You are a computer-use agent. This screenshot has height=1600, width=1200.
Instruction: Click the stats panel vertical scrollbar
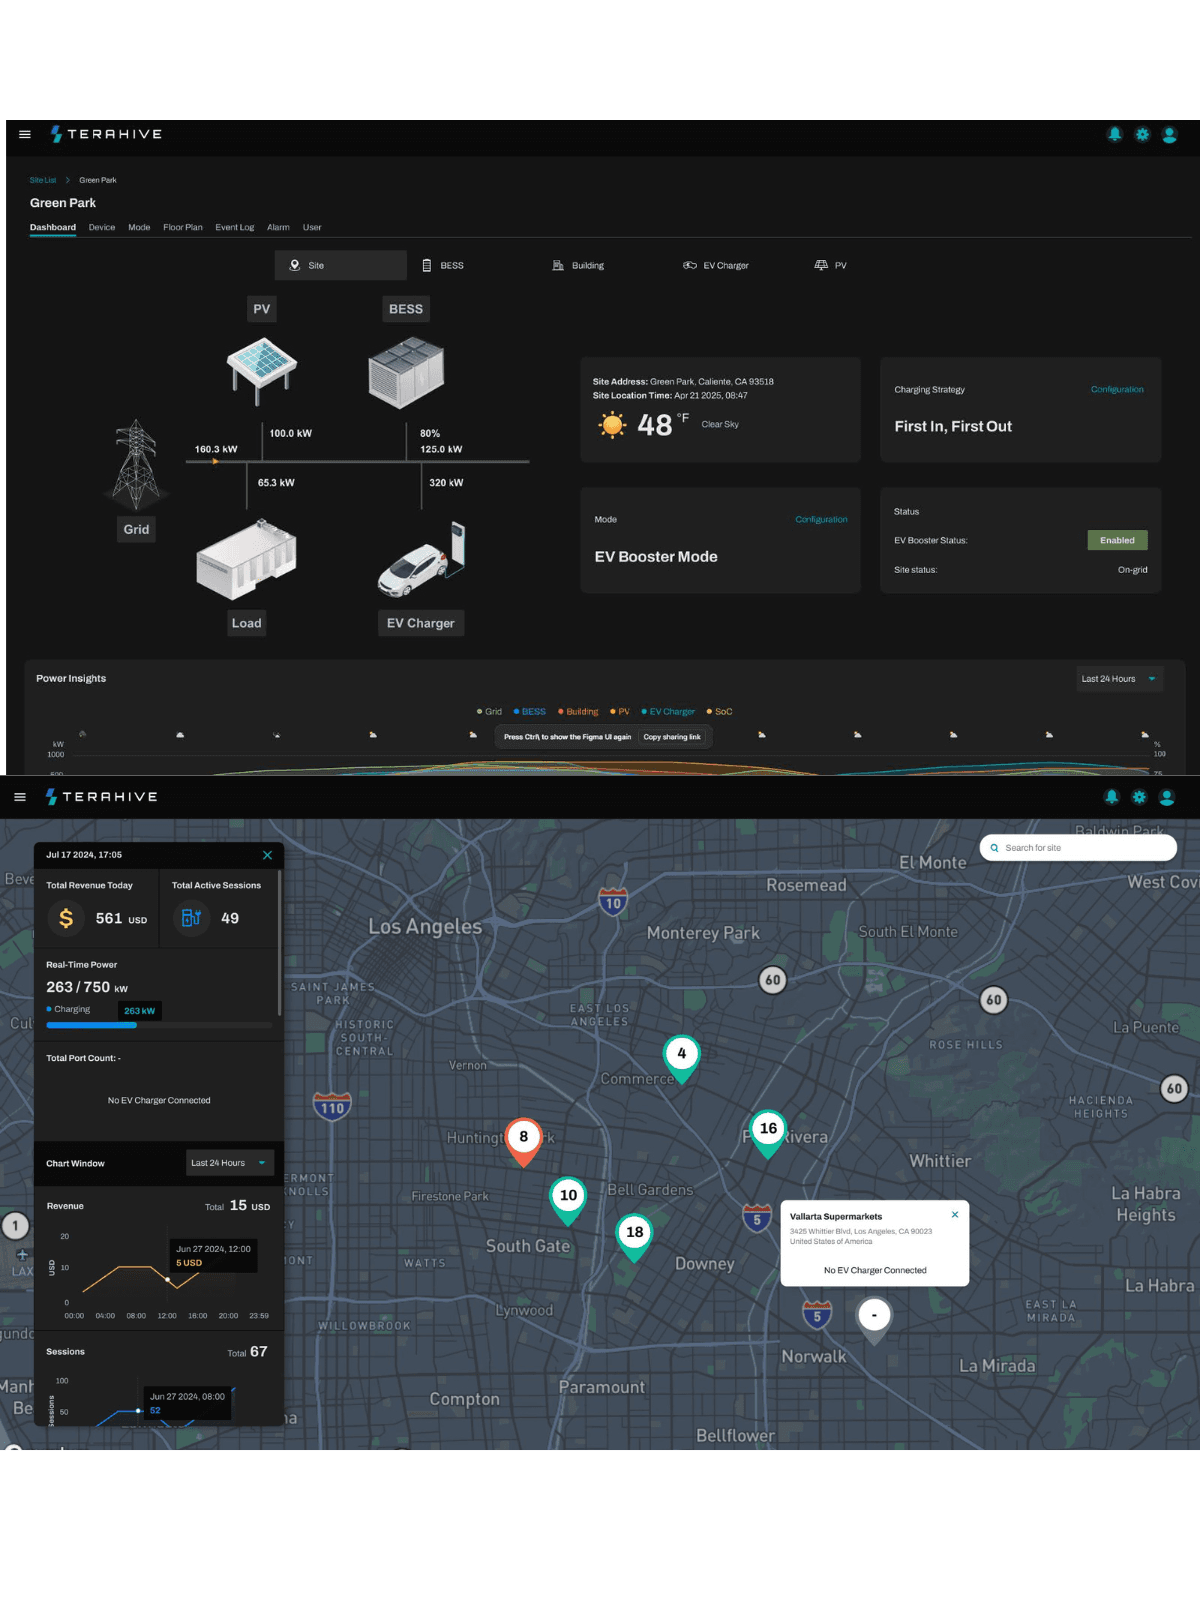pyautogui.click(x=280, y=943)
